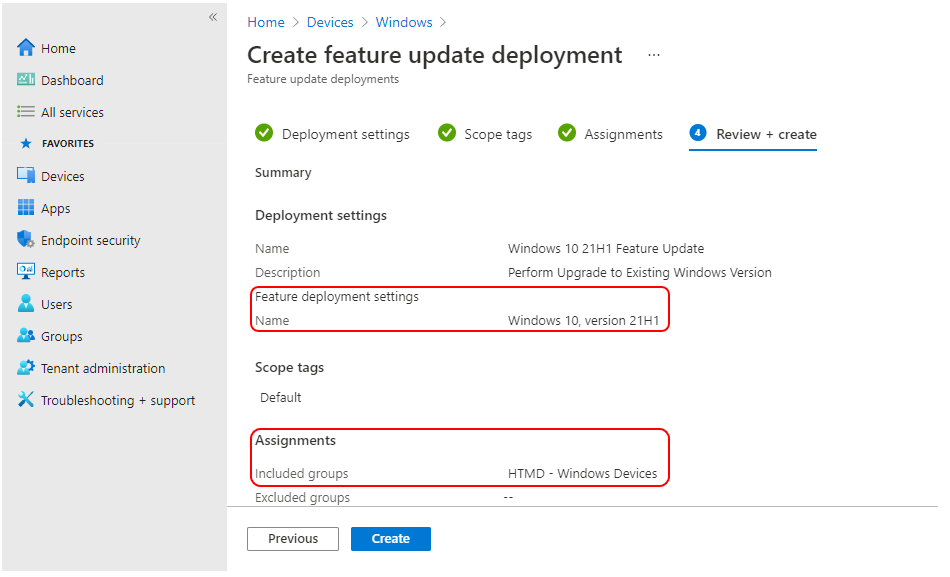
Task: Click the 'Default' scope tag value
Action: pyautogui.click(x=281, y=398)
